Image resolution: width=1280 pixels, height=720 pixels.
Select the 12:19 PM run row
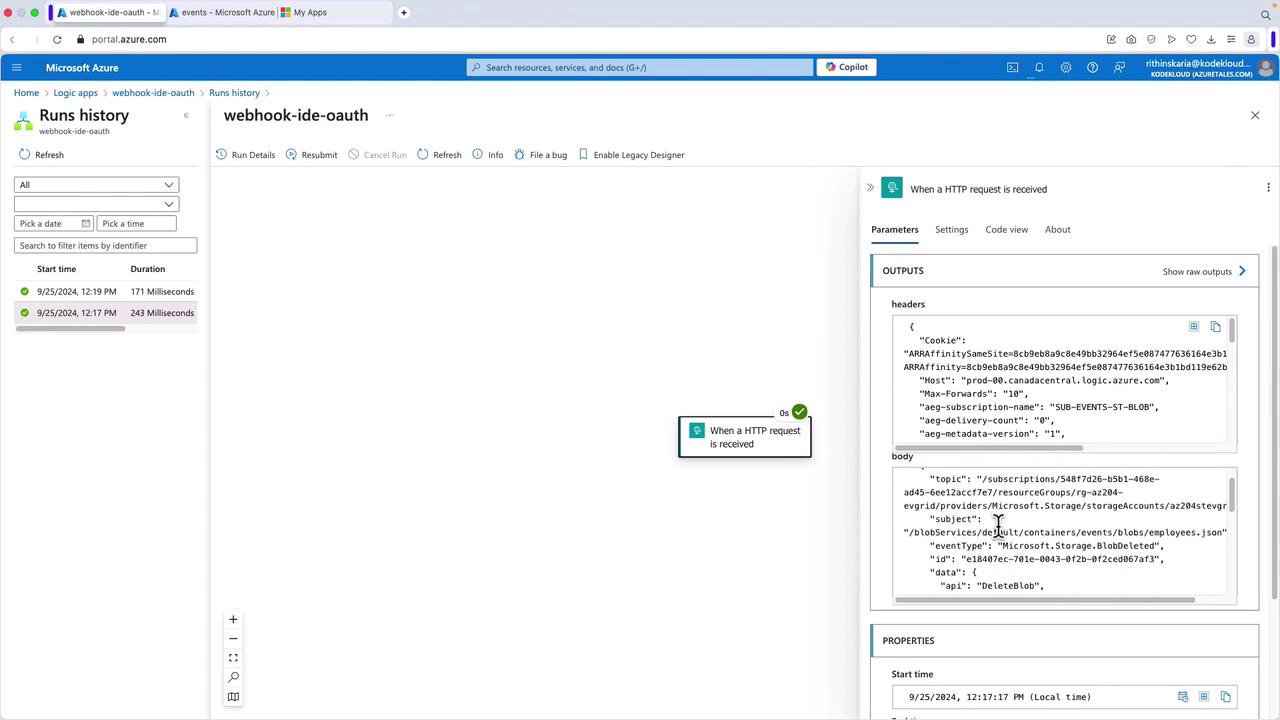[106, 292]
